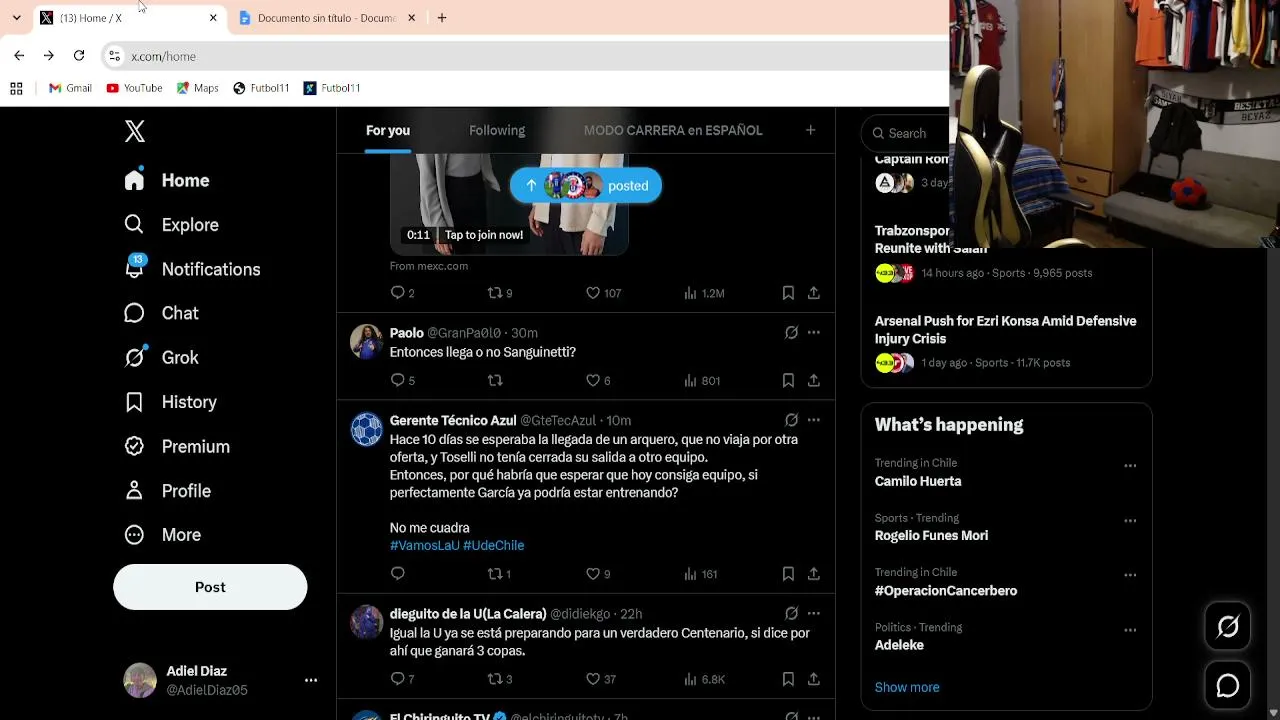Open the MODO CARRERA en ESPAÑOL tab
The image size is (1280, 720).
point(673,131)
